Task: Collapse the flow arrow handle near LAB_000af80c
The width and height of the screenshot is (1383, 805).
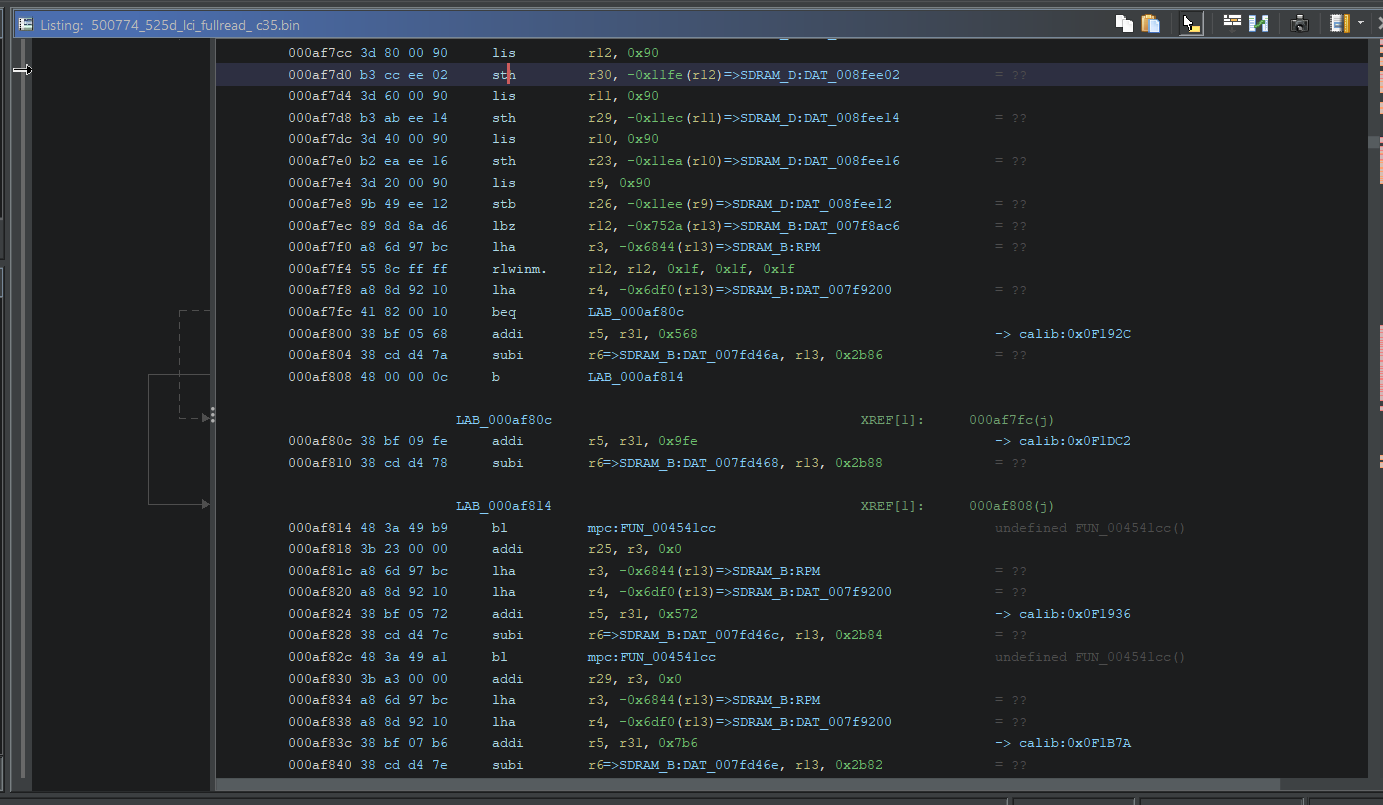Action: (212, 415)
